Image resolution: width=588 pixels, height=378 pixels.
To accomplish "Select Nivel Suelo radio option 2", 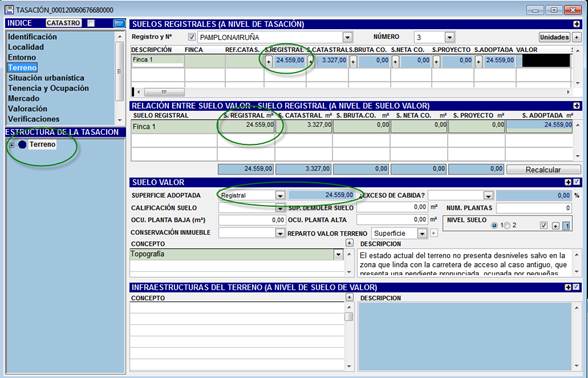I will click(508, 225).
